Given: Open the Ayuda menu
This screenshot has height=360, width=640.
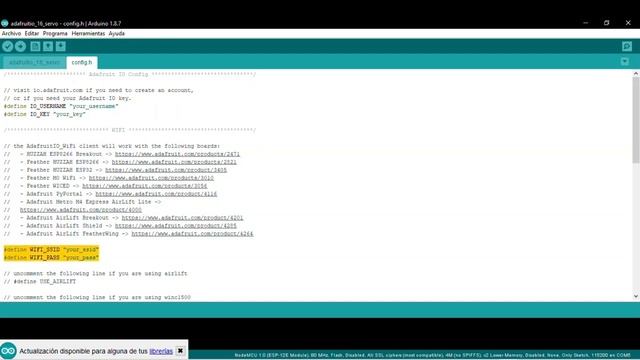Looking at the screenshot, I should coord(117,33).
